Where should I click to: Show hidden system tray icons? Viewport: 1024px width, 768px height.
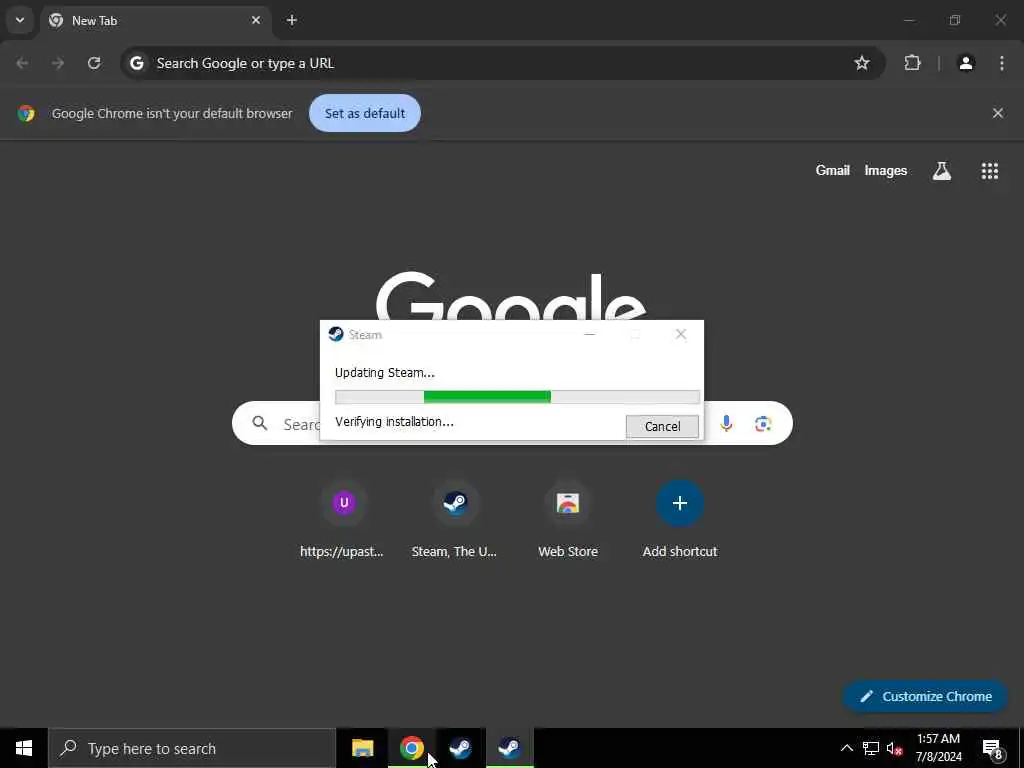[x=846, y=748]
